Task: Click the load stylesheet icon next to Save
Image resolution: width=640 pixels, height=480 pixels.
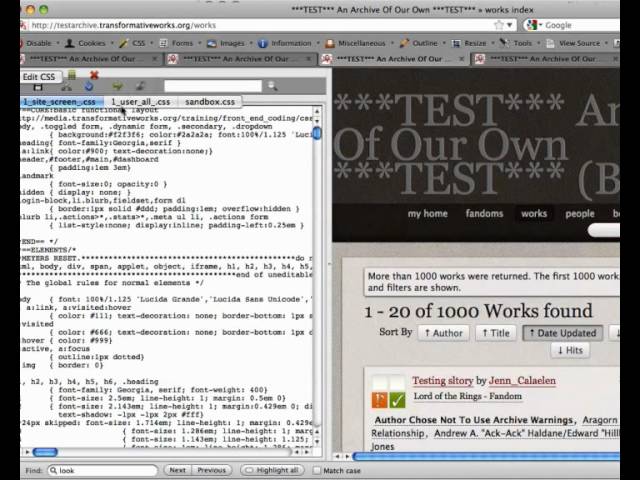Action: 66,86
